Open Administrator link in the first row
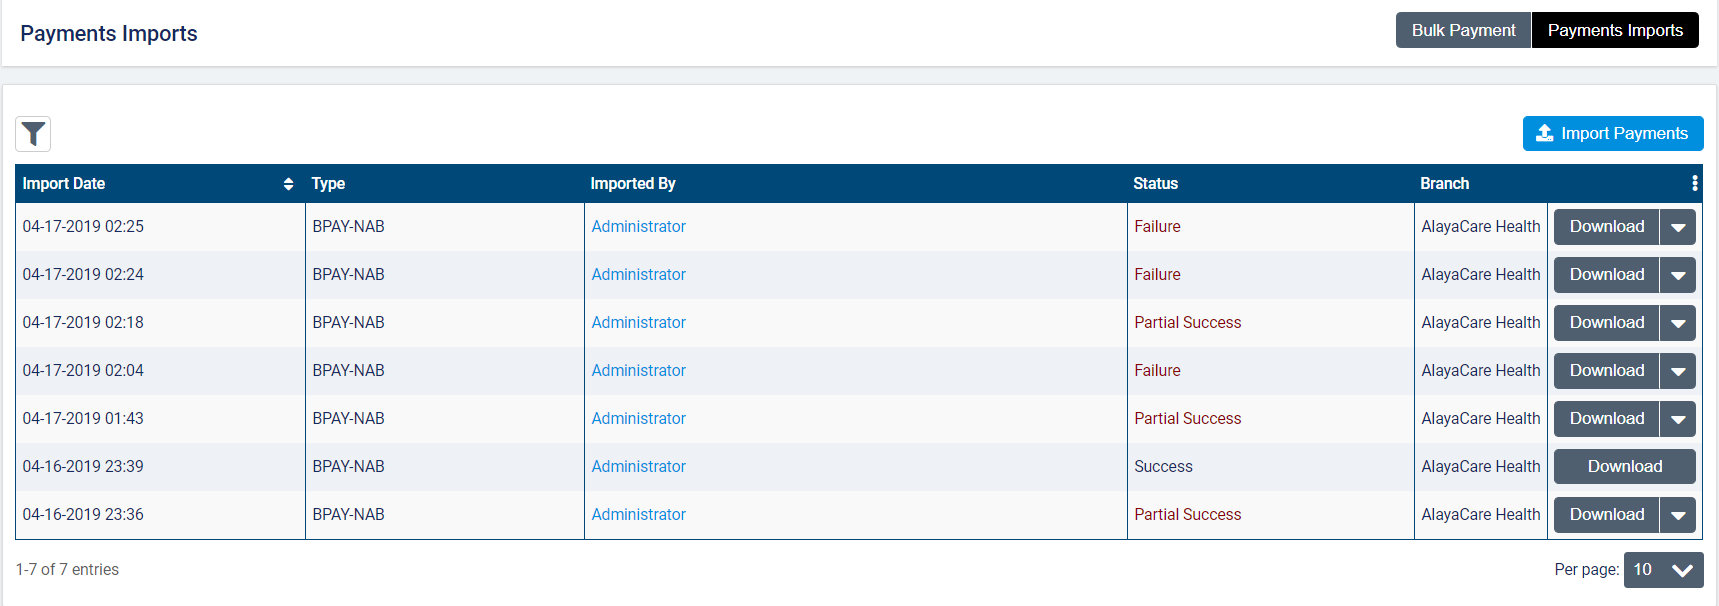The image size is (1719, 606). (x=638, y=227)
